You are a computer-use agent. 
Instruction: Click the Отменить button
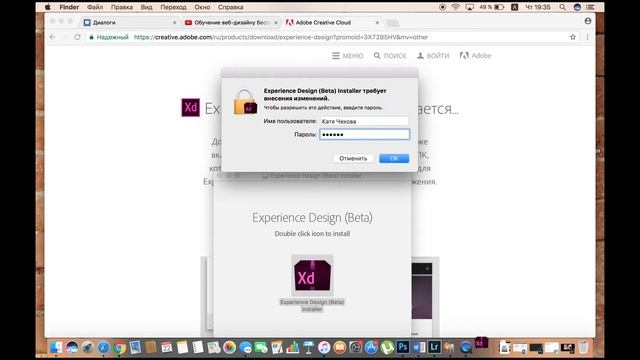click(x=353, y=158)
